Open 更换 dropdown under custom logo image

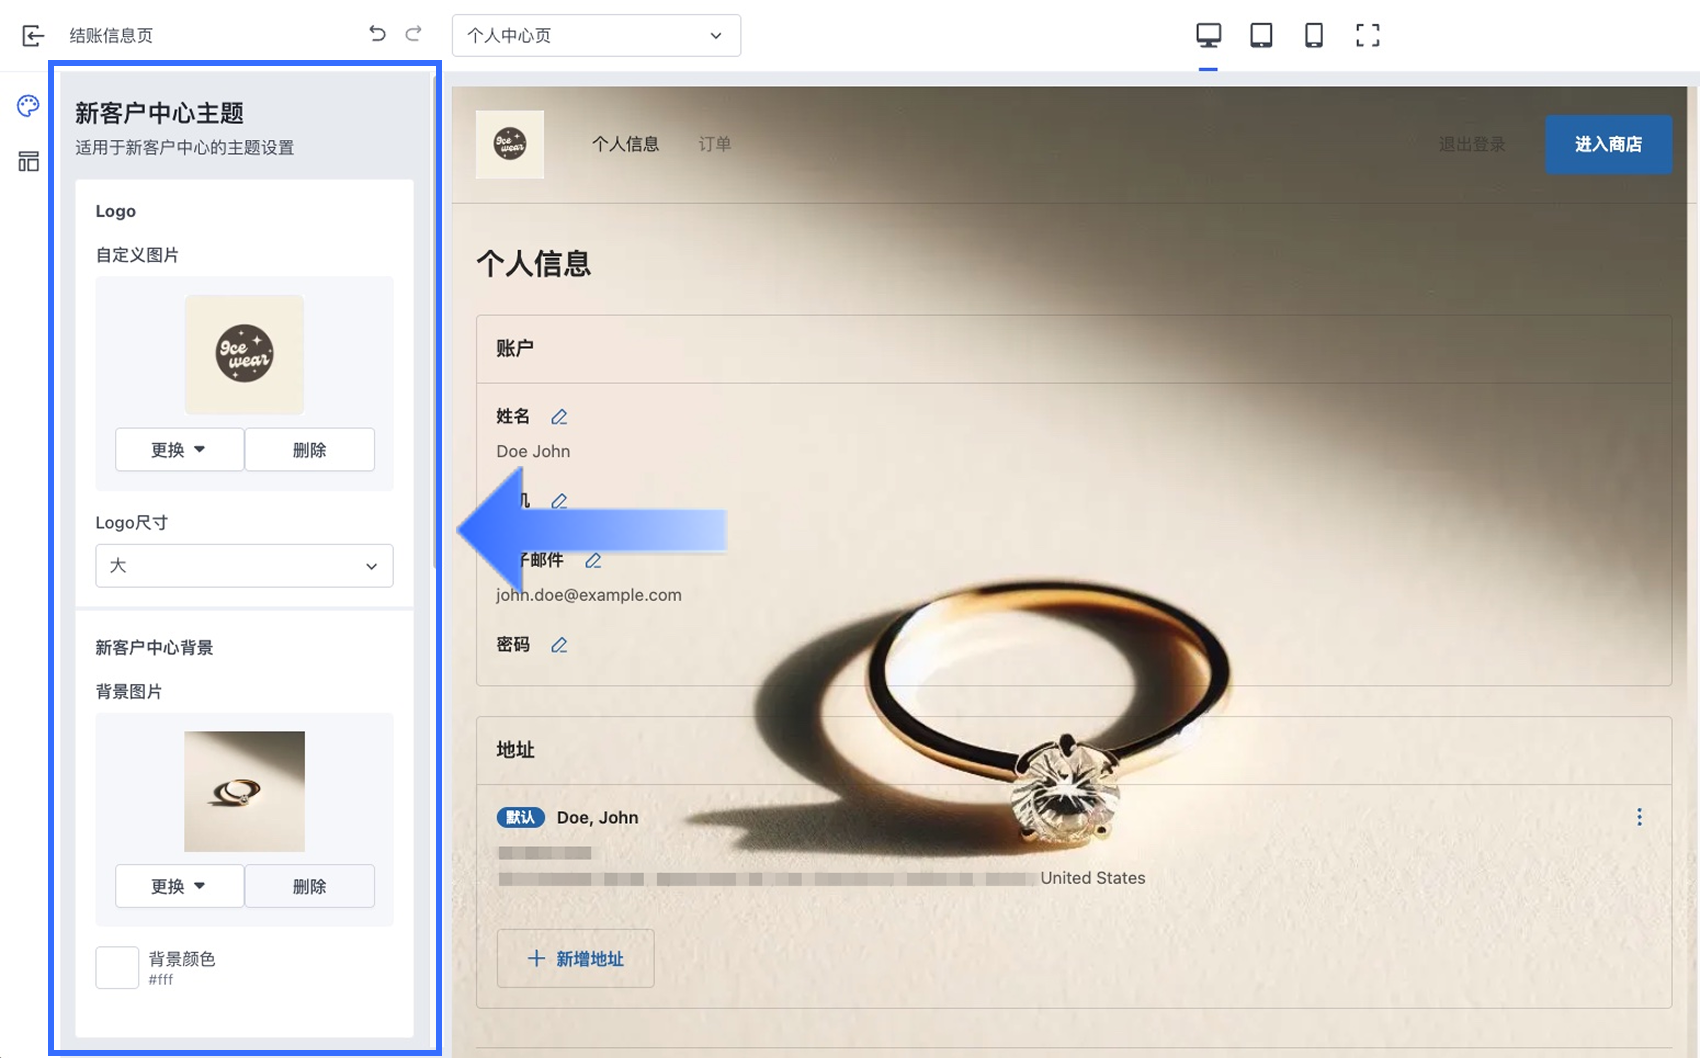coord(179,450)
